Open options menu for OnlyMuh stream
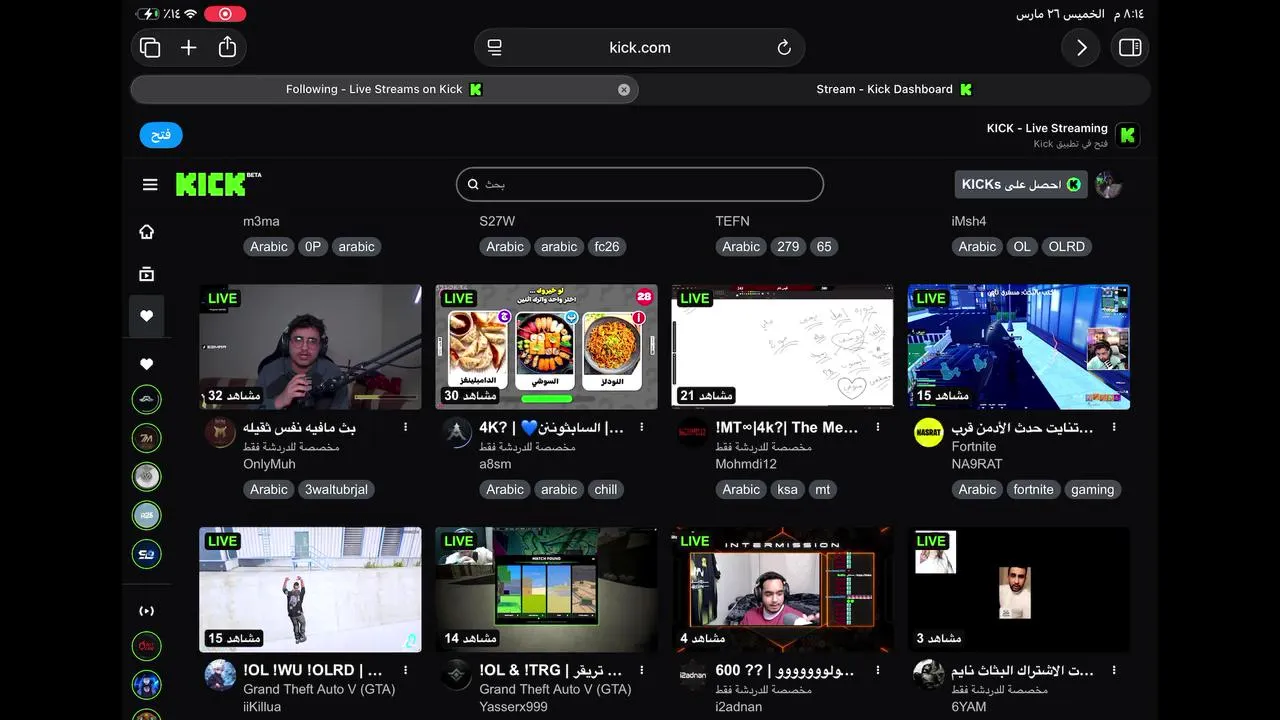1280x720 pixels. tap(405, 427)
